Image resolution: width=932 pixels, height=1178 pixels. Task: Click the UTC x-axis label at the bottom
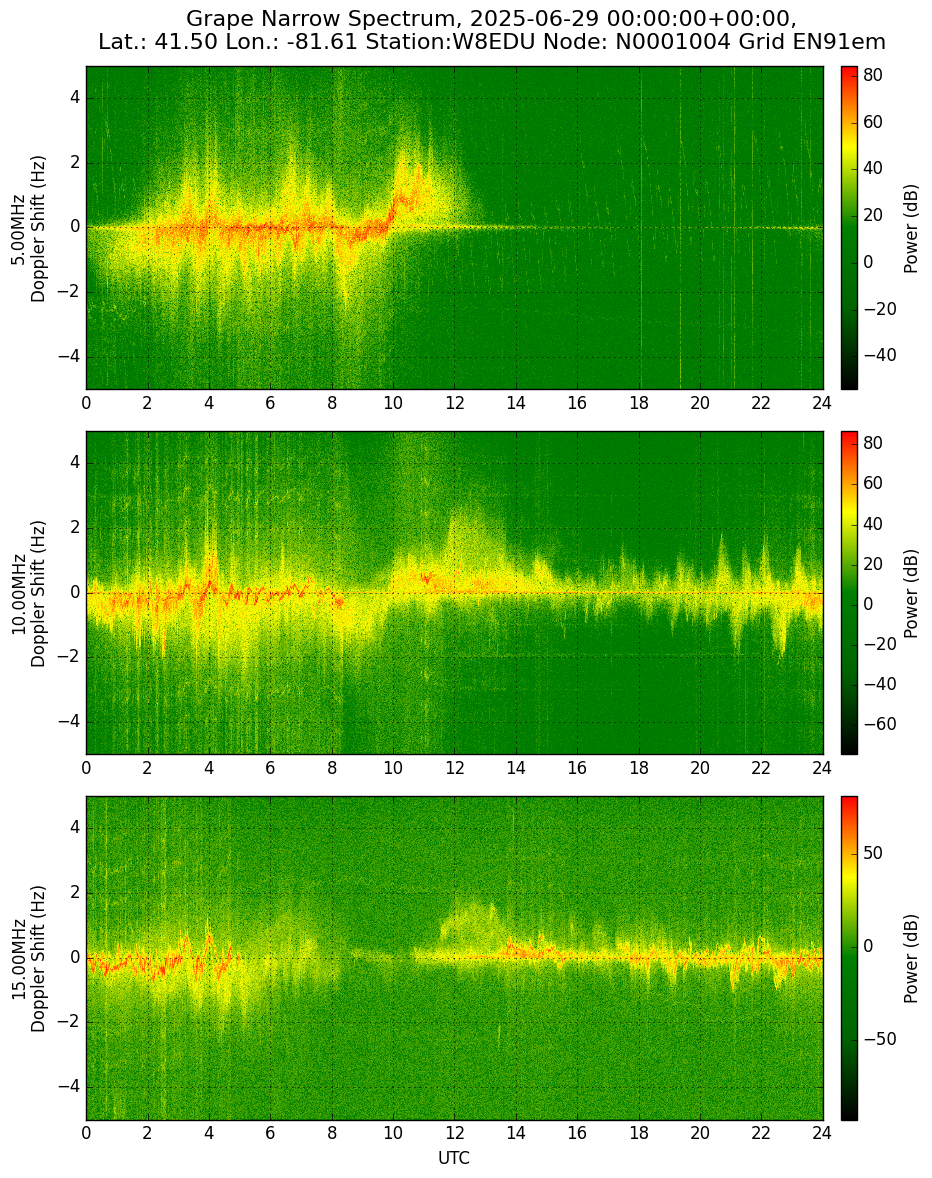pos(454,1158)
